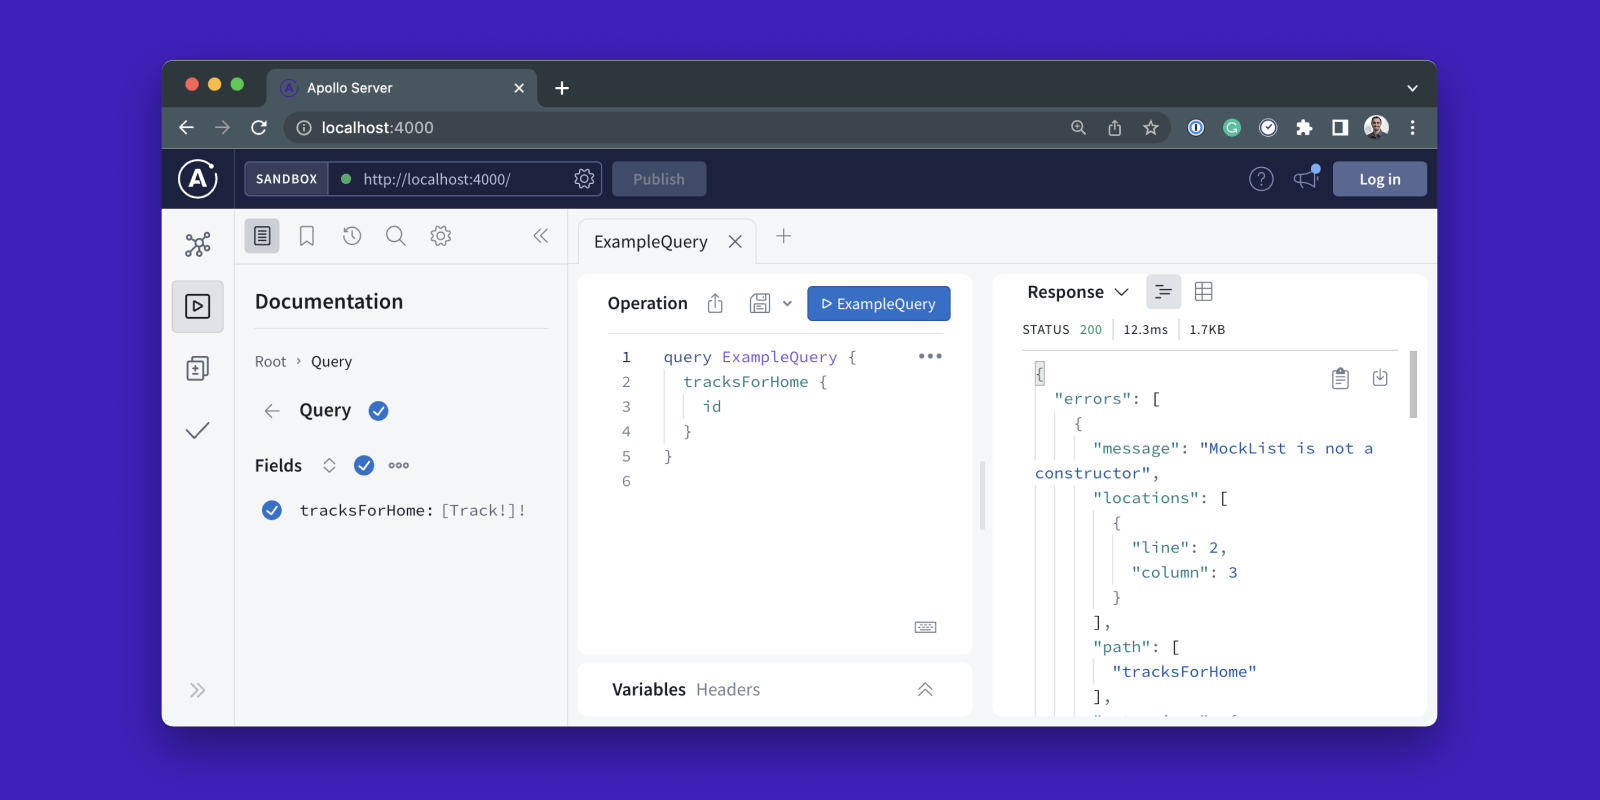1600x800 pixels.
Task: Select the Apollo Server browser tab
Action: click(401, 87)
